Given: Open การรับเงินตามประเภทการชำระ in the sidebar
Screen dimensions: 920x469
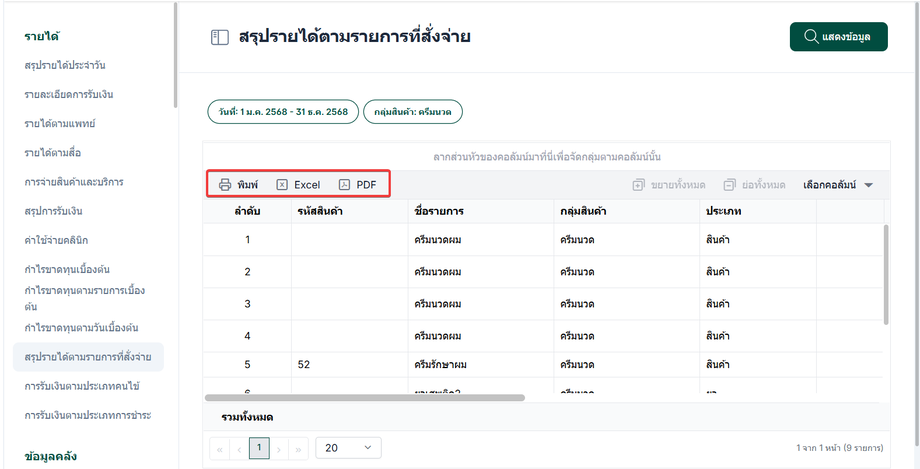Looking at the screenshot, I should click(x=88, y=416).
